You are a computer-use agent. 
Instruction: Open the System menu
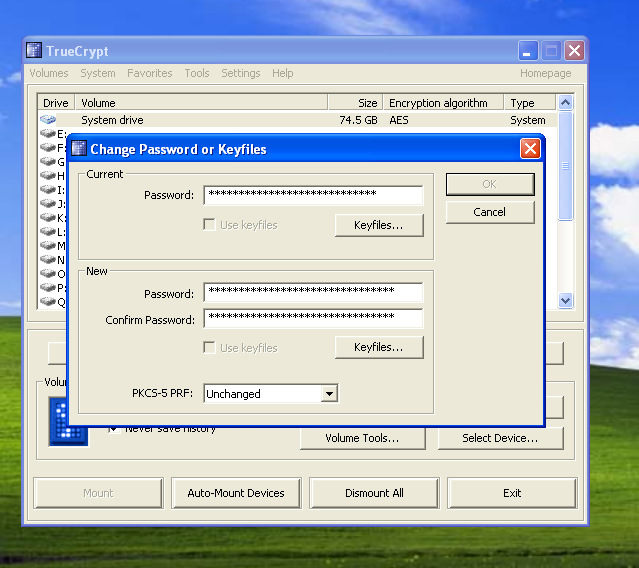pyautogui.click(x=98, y=73)
